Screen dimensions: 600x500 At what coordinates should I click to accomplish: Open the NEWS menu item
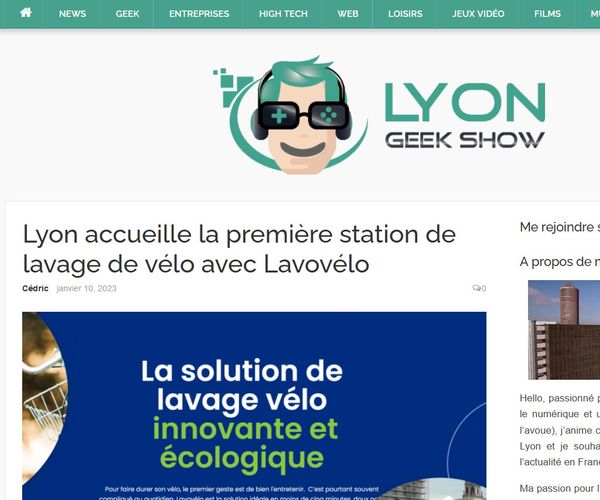(72, 14)
